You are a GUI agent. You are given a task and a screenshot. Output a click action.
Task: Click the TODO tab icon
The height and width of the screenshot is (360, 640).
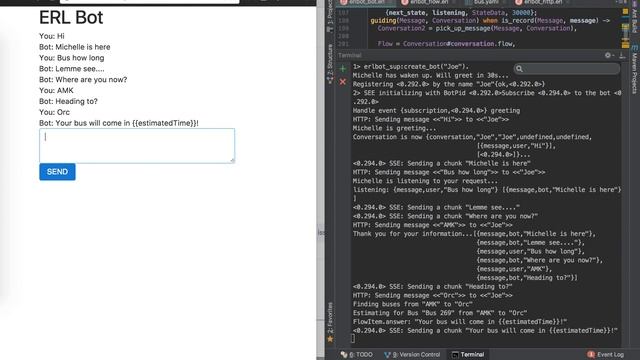pos(344,355)
